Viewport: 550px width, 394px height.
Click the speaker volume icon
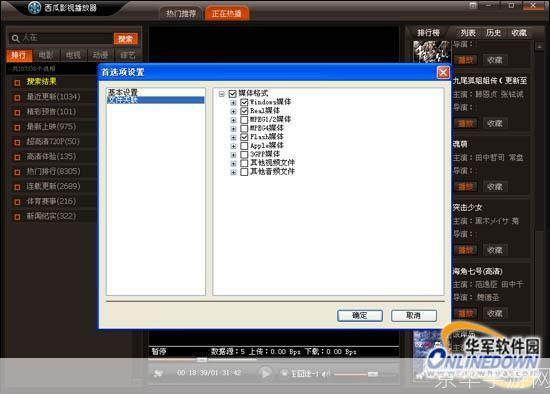pyautogui.click(x=326, y=374)
